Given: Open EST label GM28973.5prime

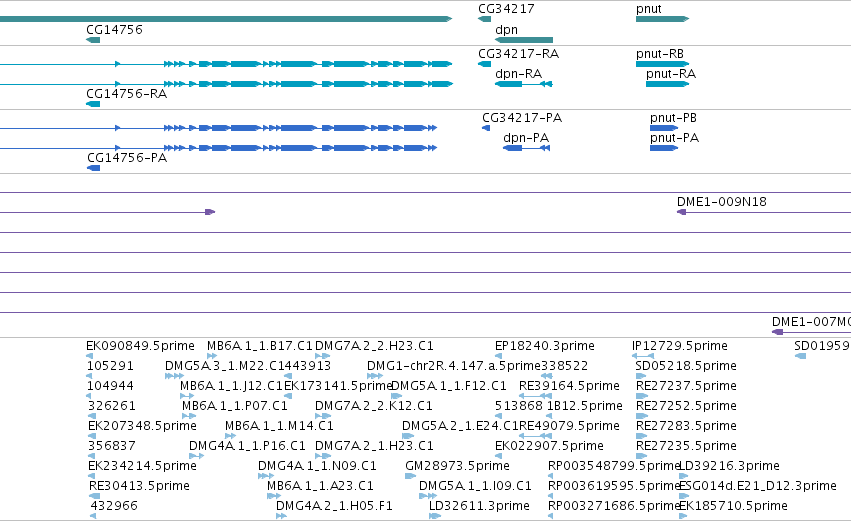Looking at the screenshot, I should (x=457, y=466).
